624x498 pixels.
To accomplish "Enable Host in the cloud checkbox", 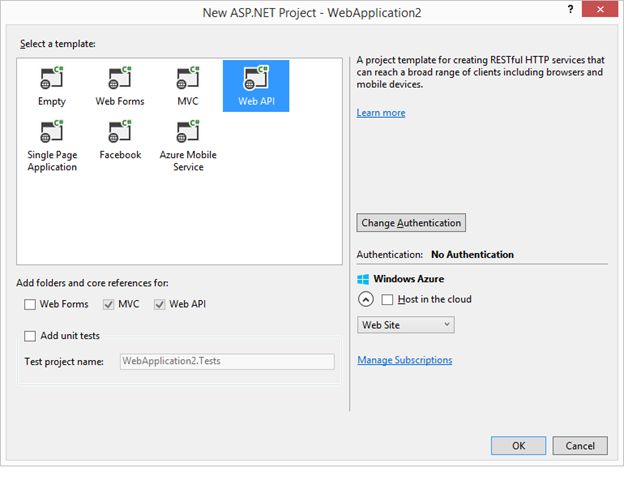I will tap(387, 299).
